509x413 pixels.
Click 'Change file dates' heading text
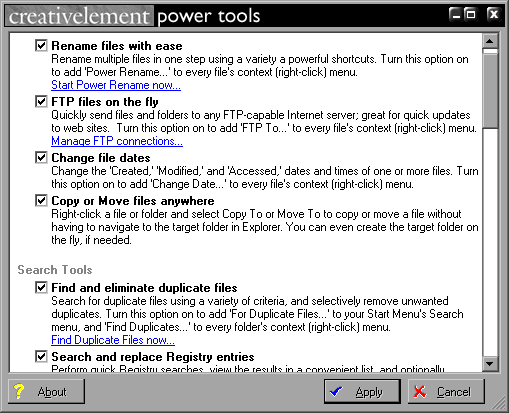point(101,158)
